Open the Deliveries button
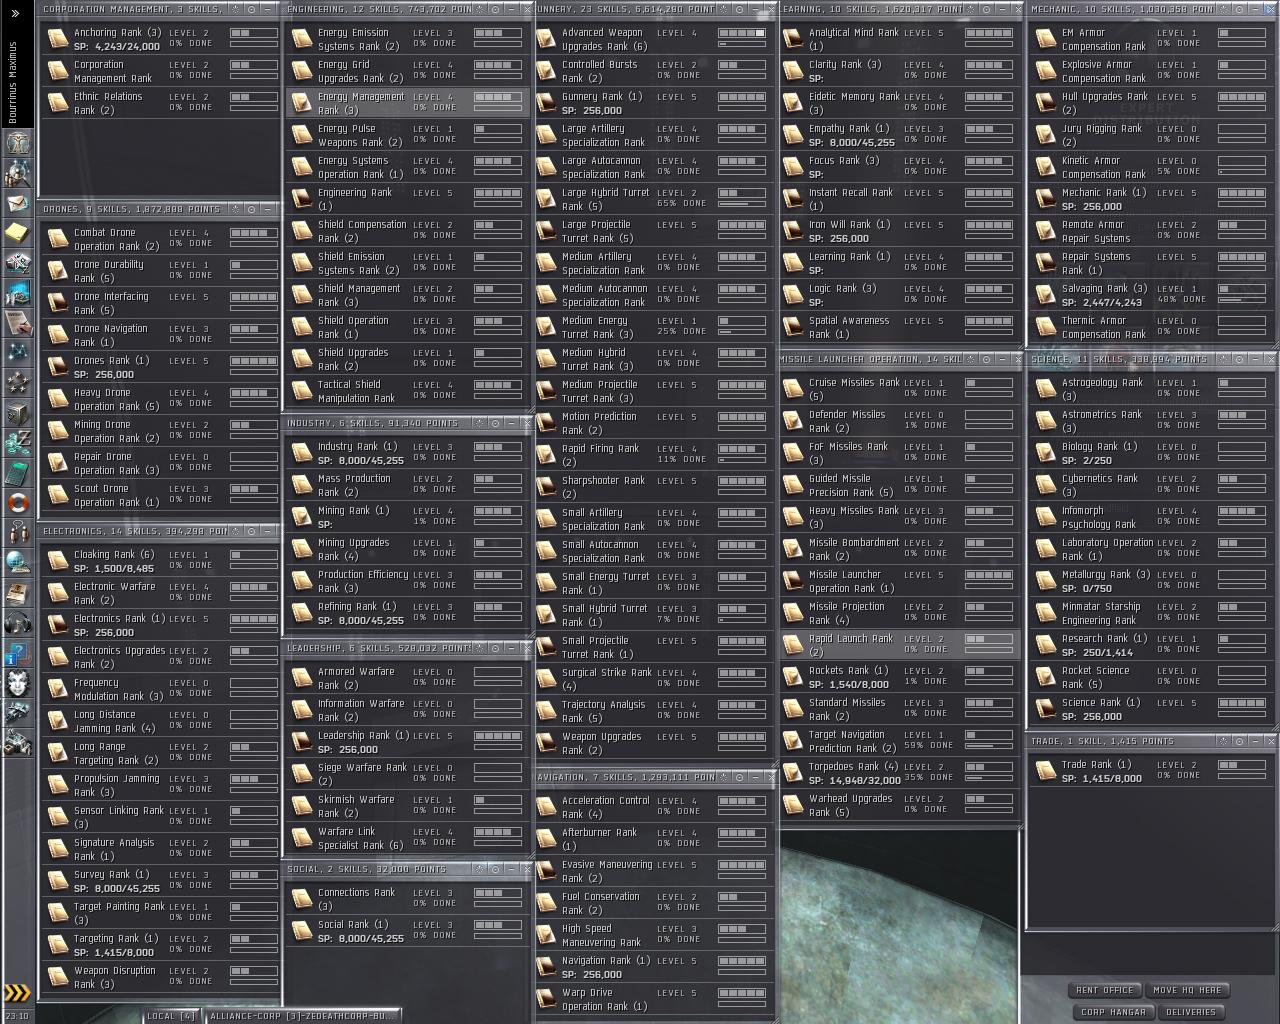1280x1024 pixels. 1191,1012
